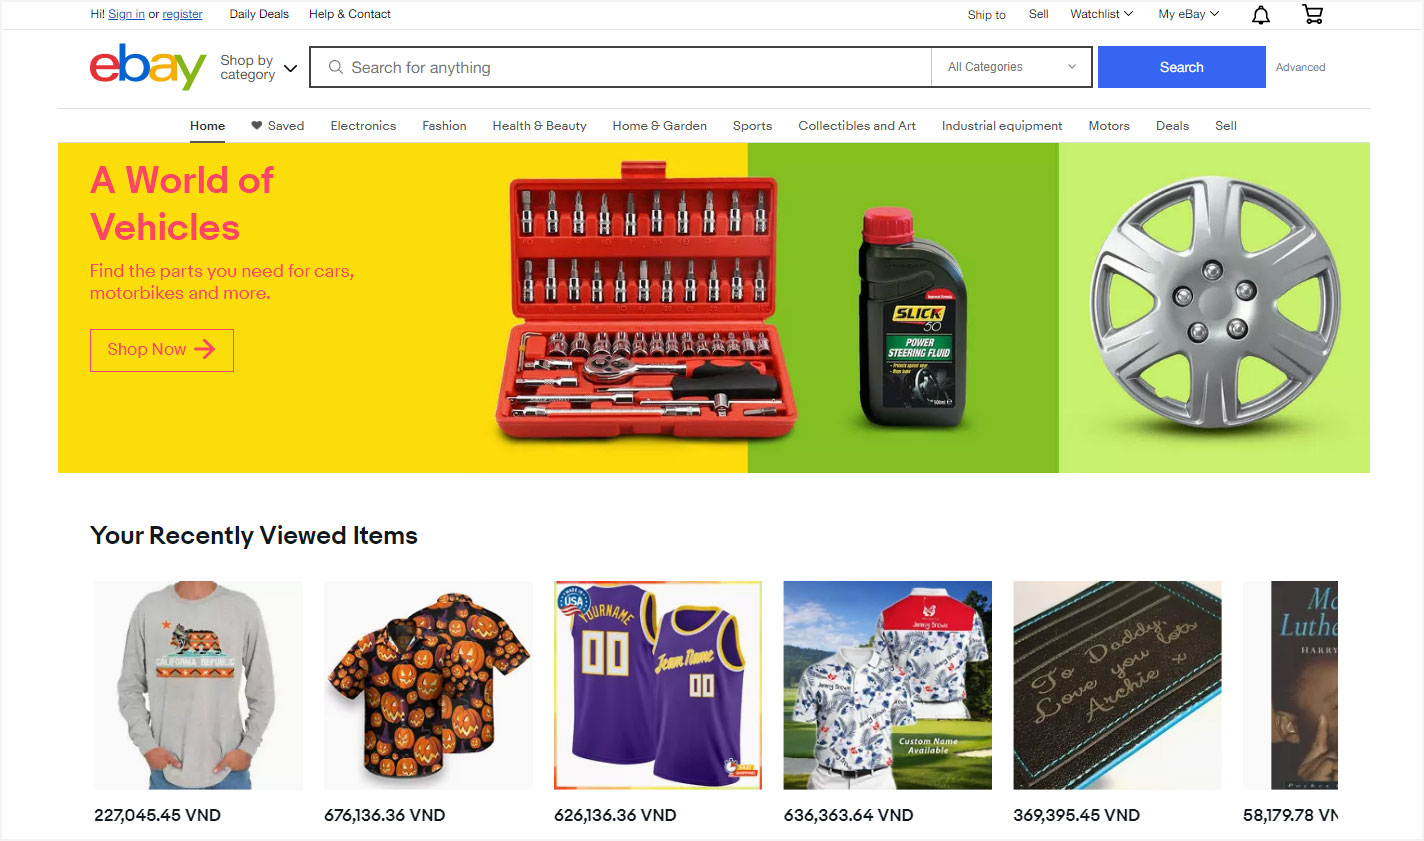Select the Electronics tab

[x=363, y=126]
